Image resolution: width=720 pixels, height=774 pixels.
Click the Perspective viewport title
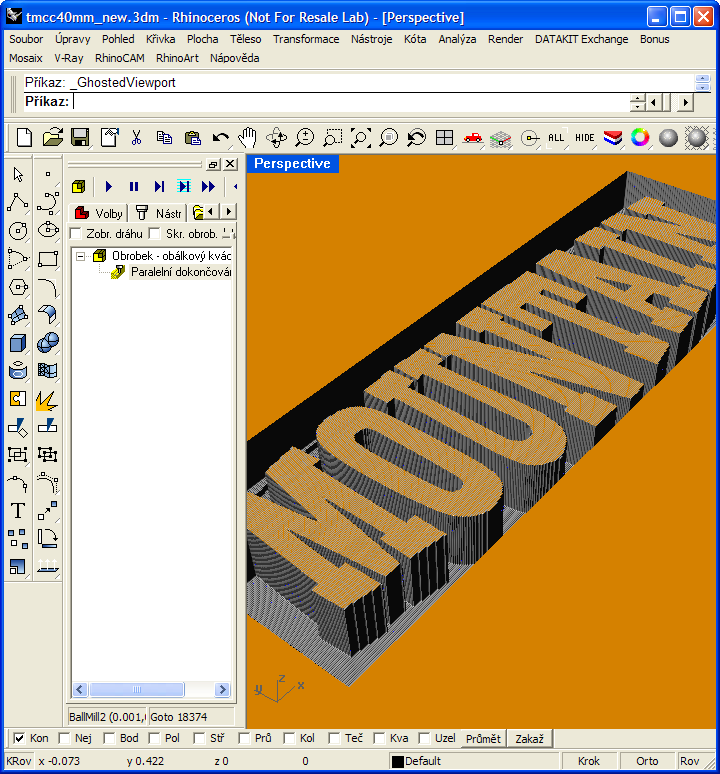point(292,163)
